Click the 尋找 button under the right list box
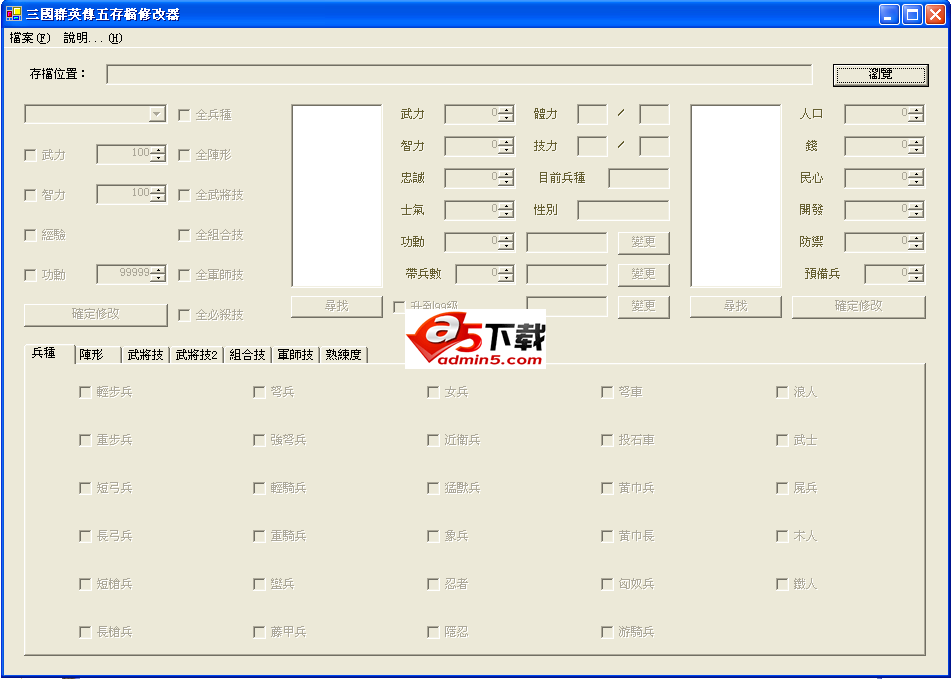 pyautogui.click(x=736, y=306)
